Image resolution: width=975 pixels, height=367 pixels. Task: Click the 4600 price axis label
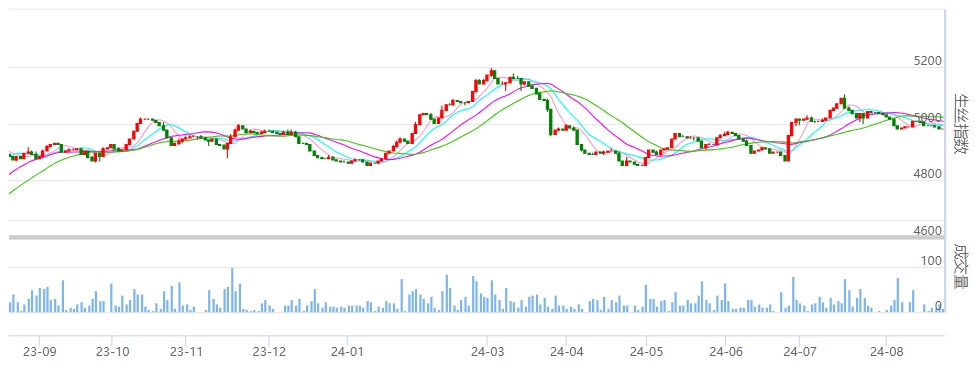pyautogui.click(x=928, y=231)
